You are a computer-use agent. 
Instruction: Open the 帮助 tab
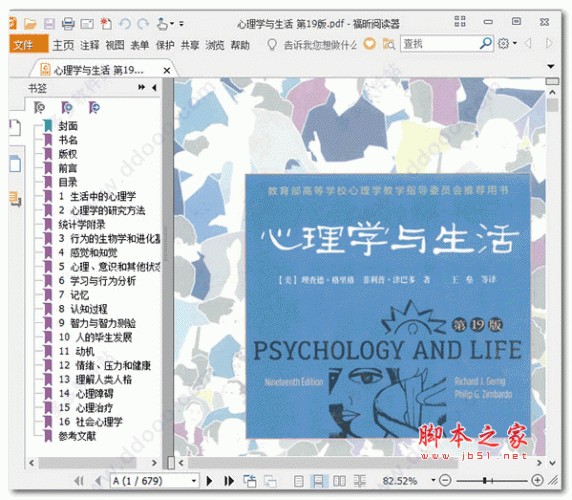240,45
